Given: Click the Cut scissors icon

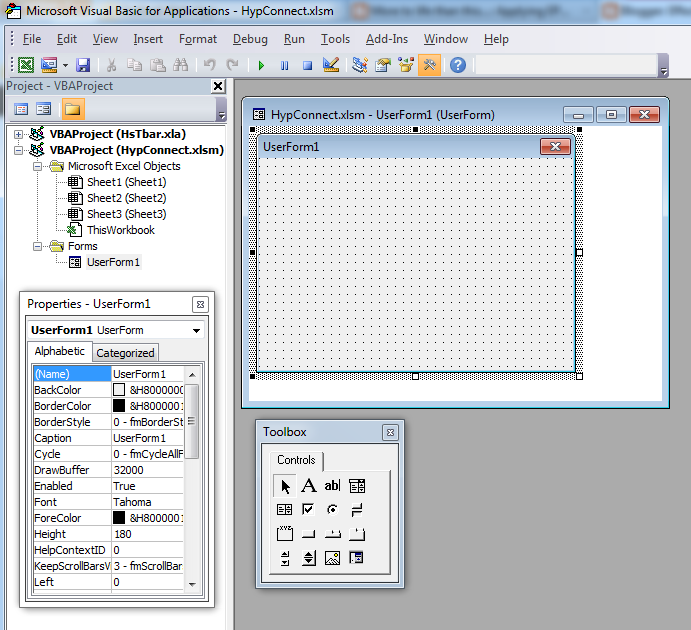Looking at the screenshot, I should coord(111,66).
